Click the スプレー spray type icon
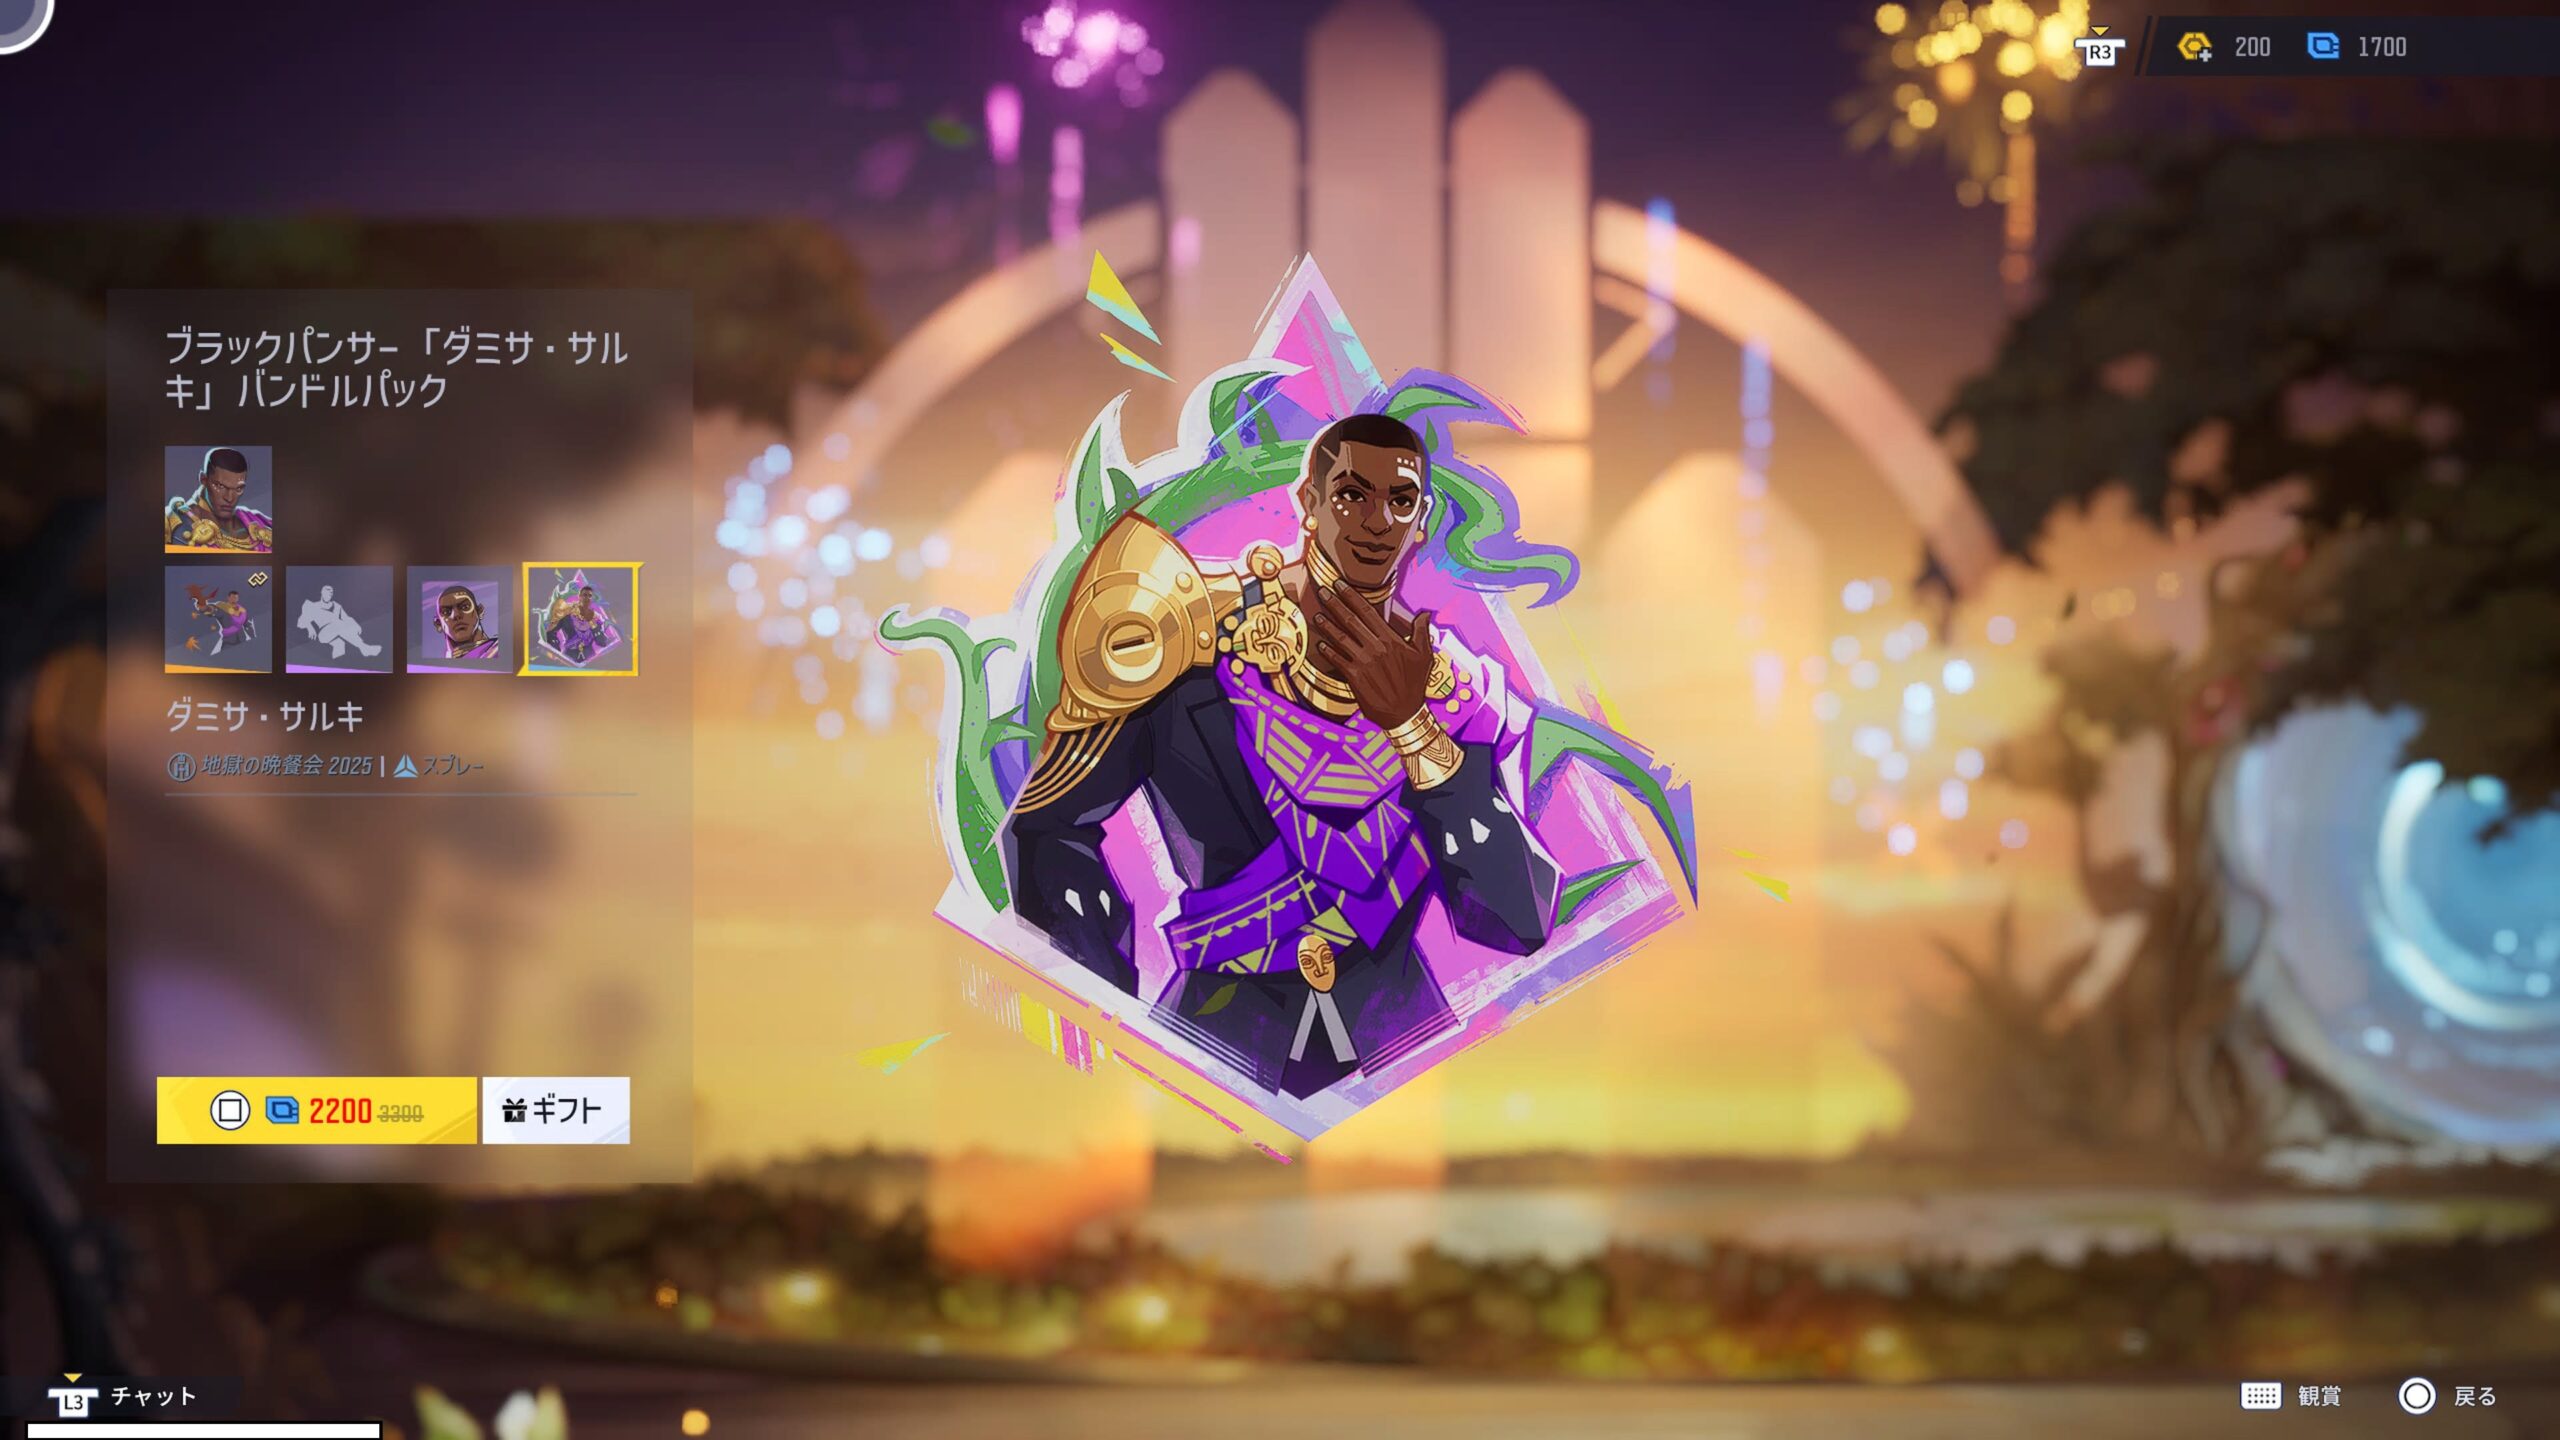The height and width of the screenshot is (1440, 2560). 405,767
